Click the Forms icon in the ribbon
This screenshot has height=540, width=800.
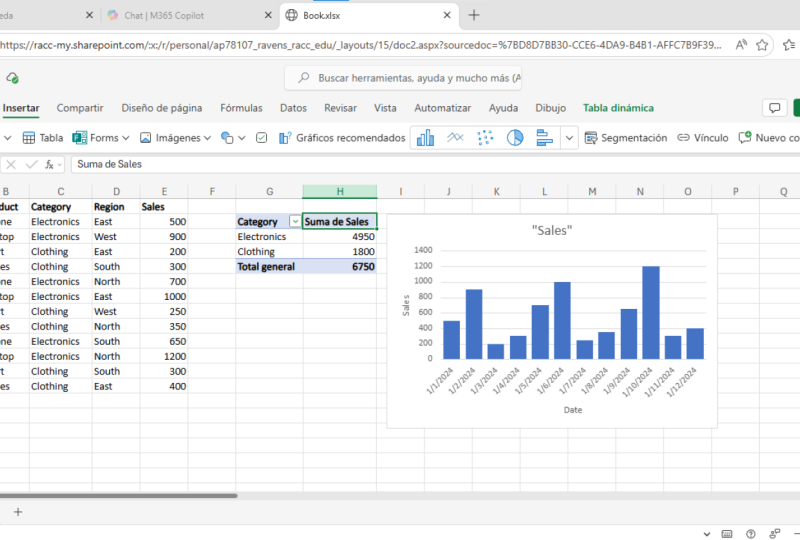coord(80,138)
